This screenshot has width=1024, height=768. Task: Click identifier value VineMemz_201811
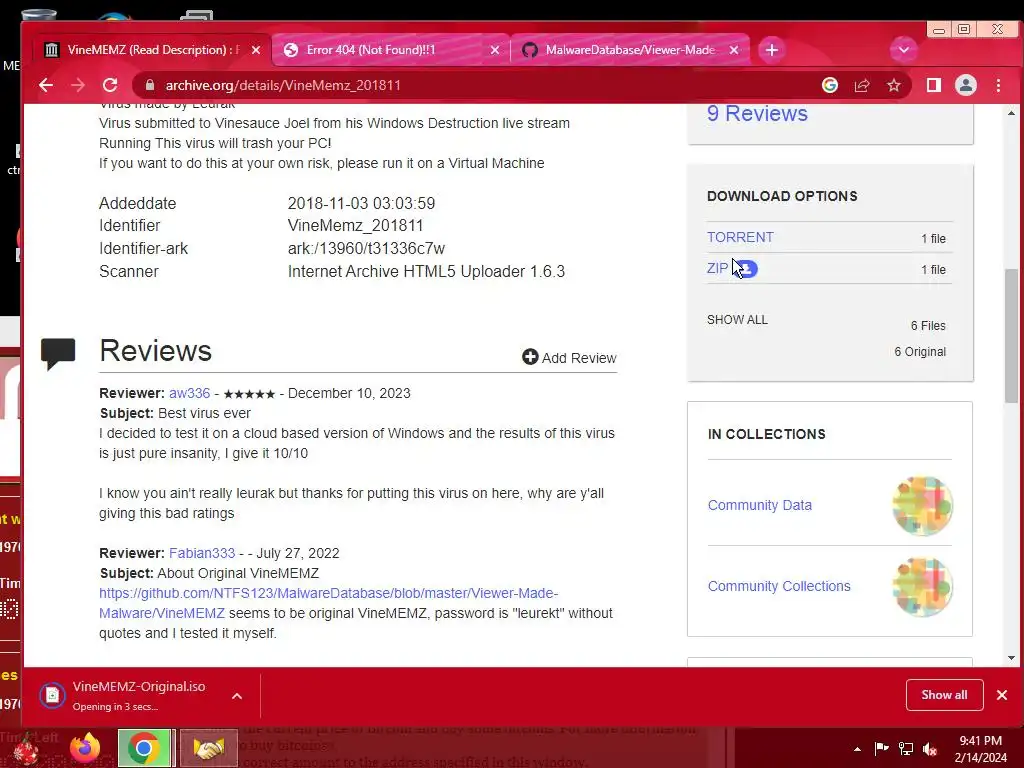pos(355,226)
